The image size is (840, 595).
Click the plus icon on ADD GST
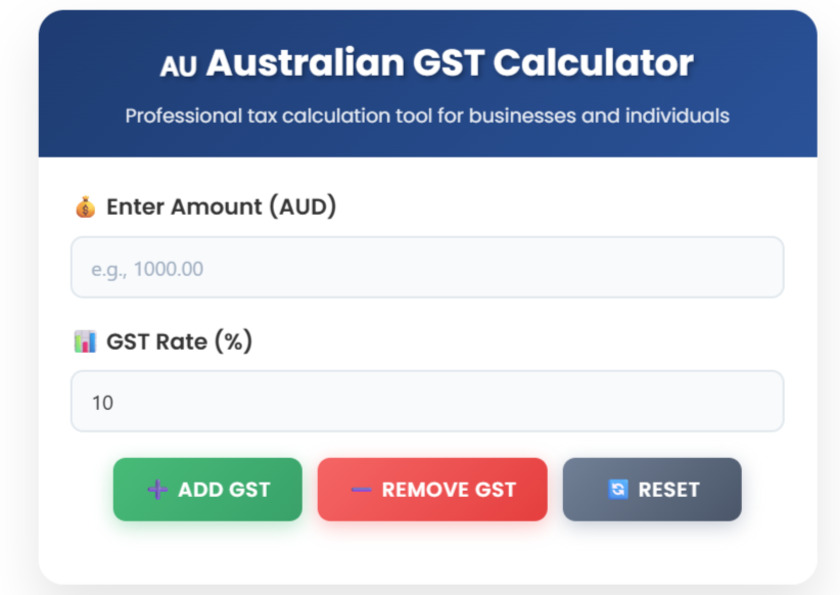coord(157,490)
